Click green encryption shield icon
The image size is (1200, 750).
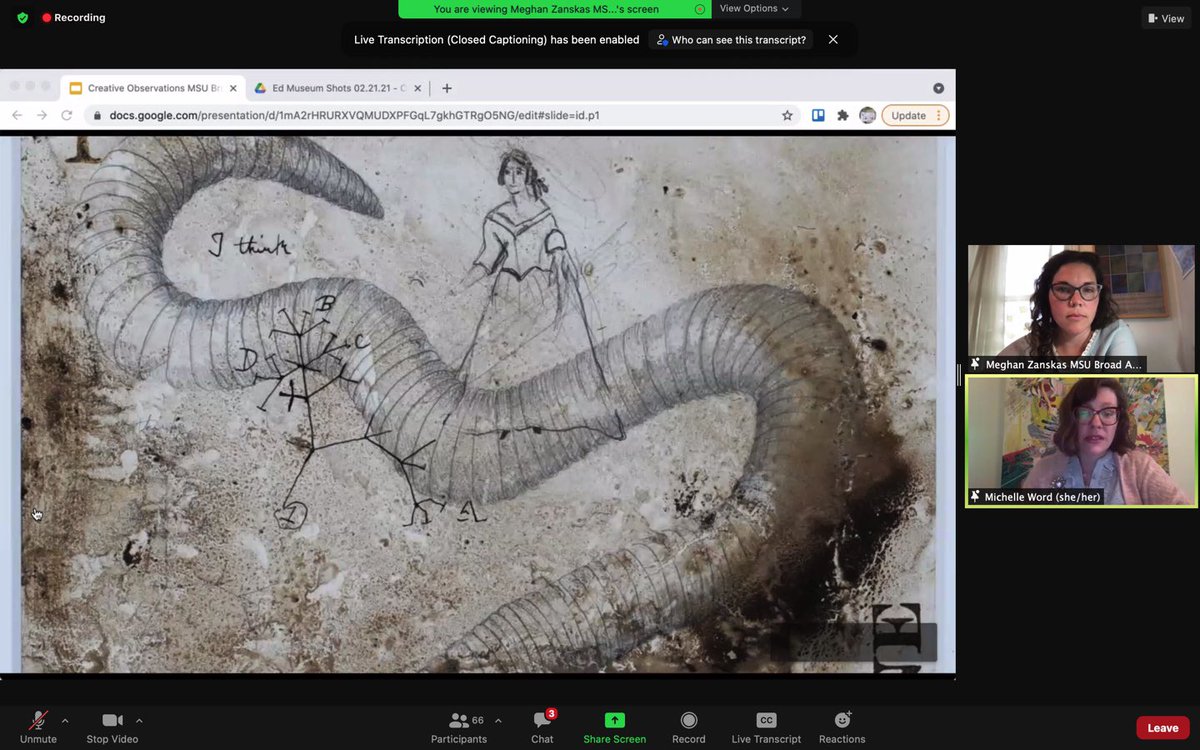[23, 18]
